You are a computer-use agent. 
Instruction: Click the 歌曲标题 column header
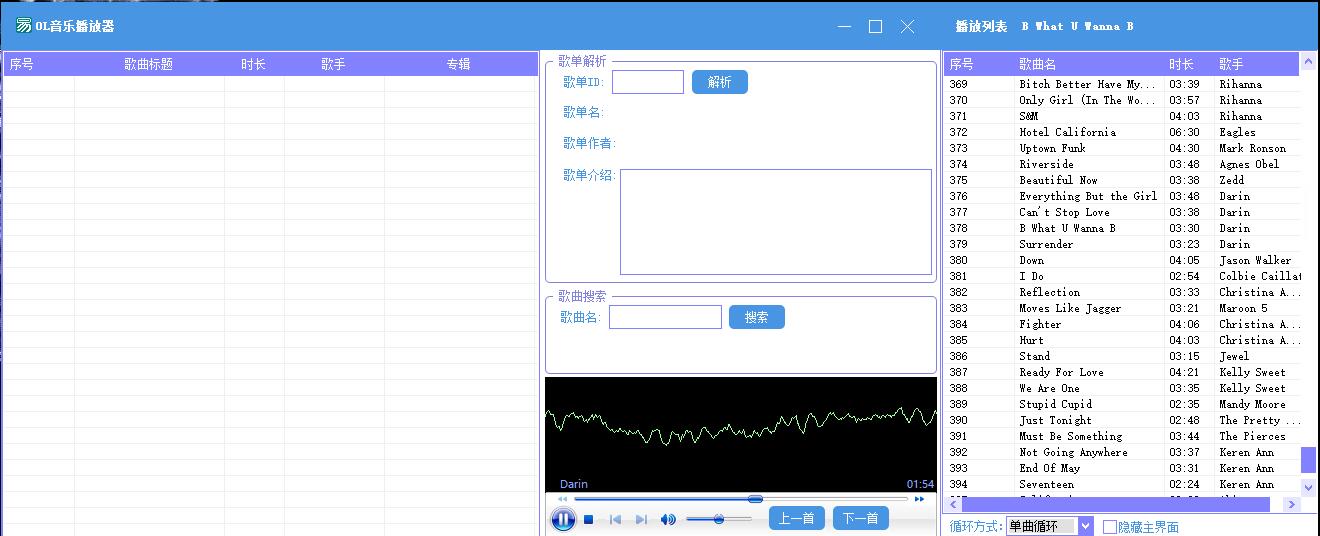click(149, 64)
